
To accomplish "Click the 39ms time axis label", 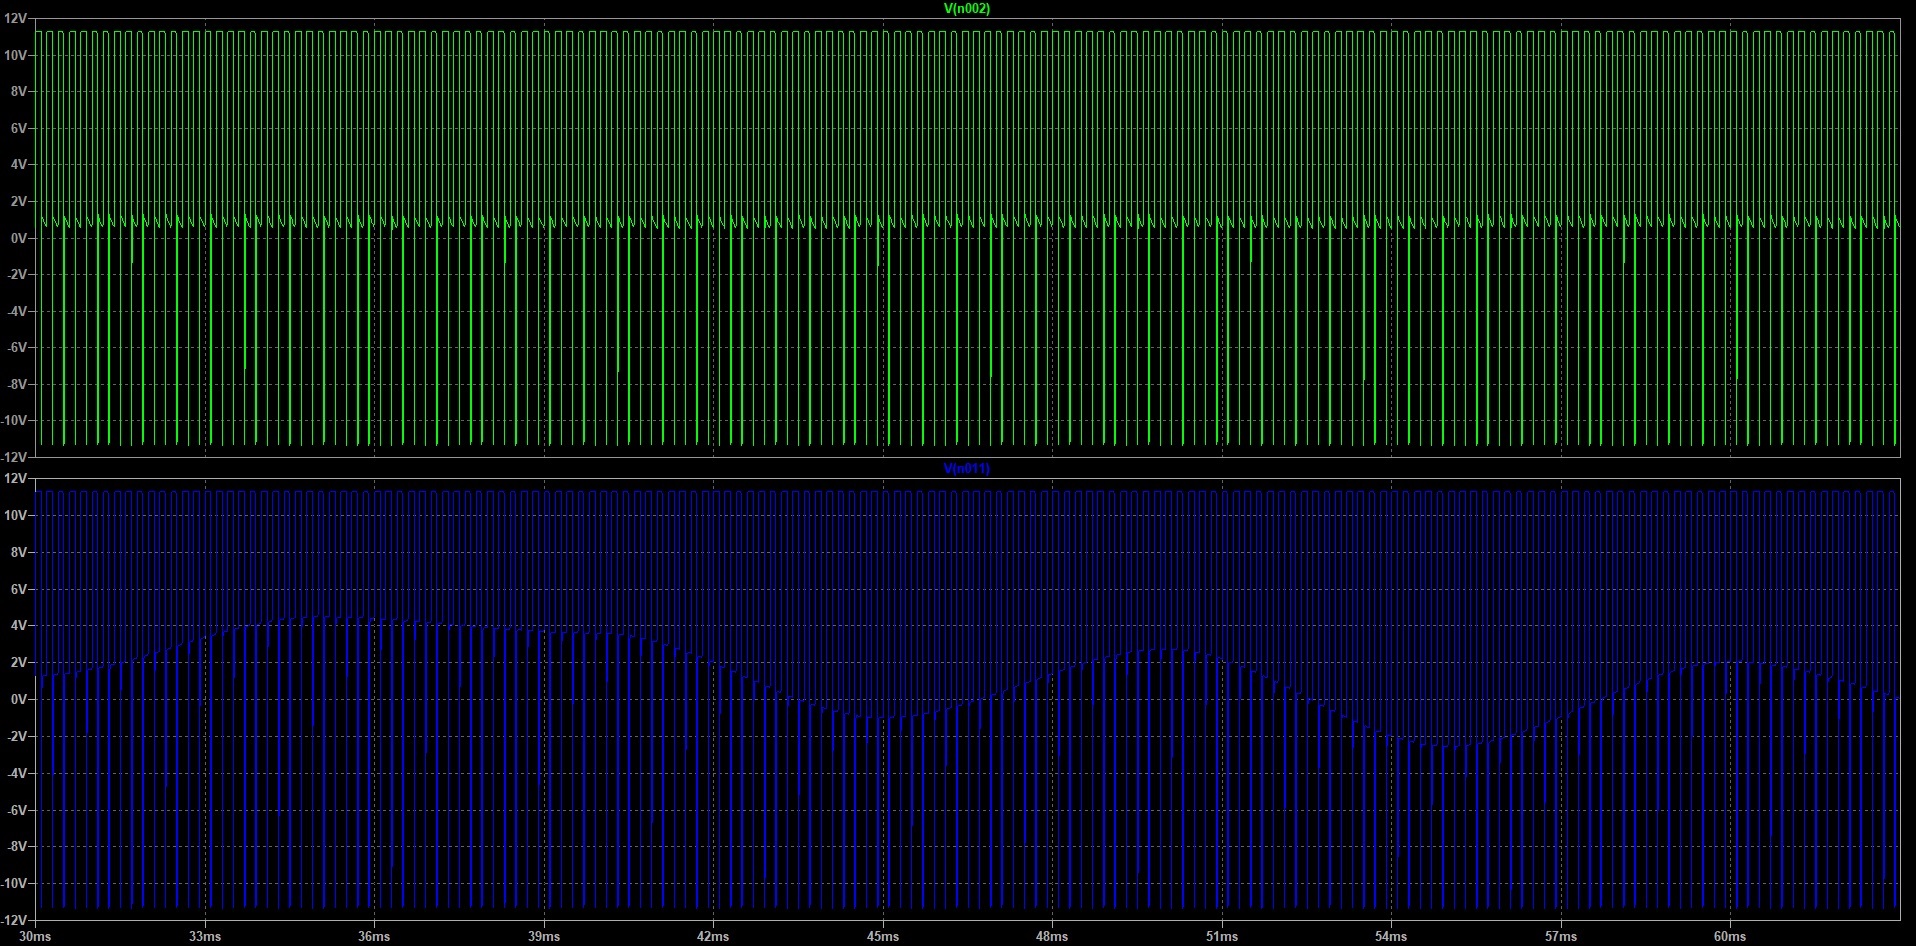I will click(544, 937).
